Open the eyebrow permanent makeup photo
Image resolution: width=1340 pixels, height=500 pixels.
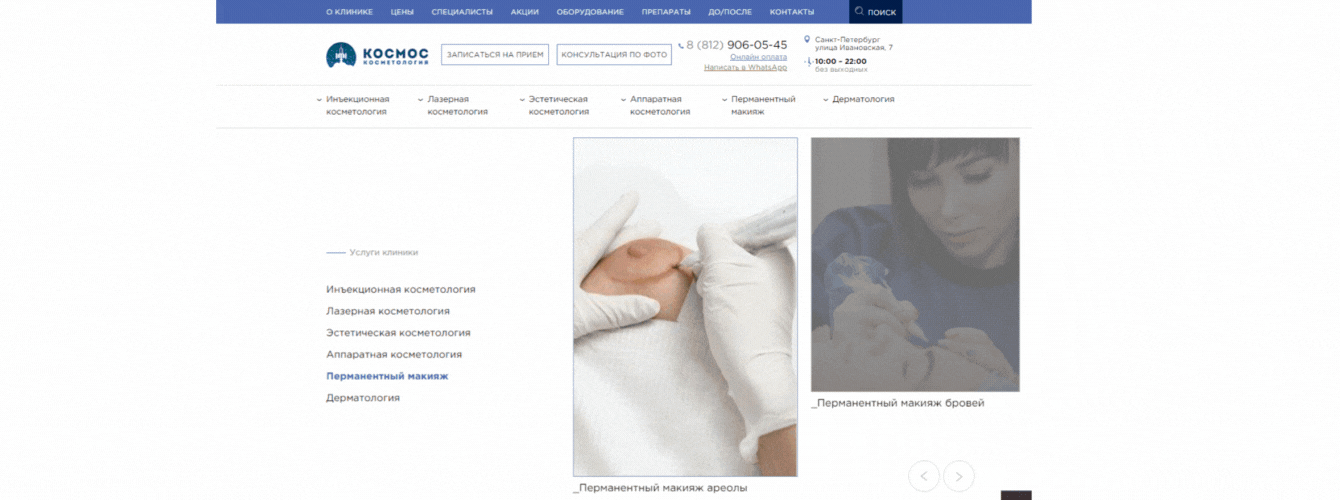915,264
